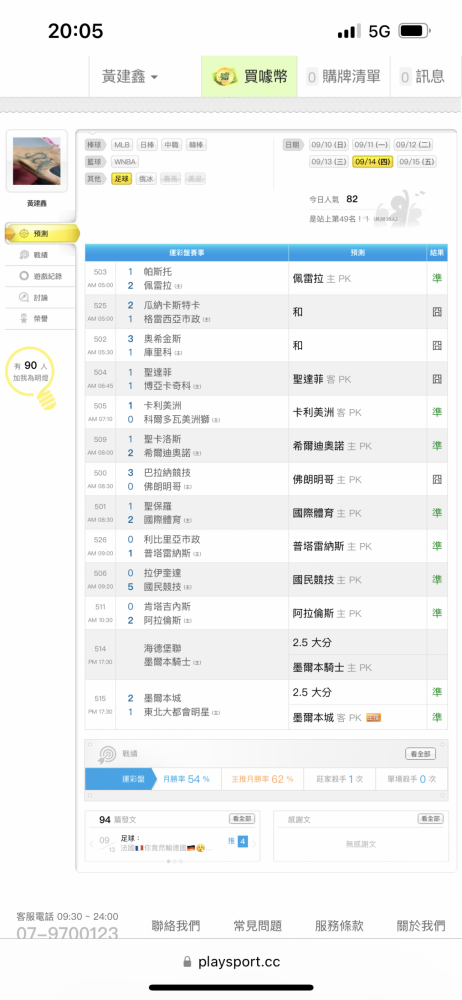This screenshot has height=1000, width=462.
Task: Click 莊家殺手 1 次 stat
Action: click(x=338, y=779)
